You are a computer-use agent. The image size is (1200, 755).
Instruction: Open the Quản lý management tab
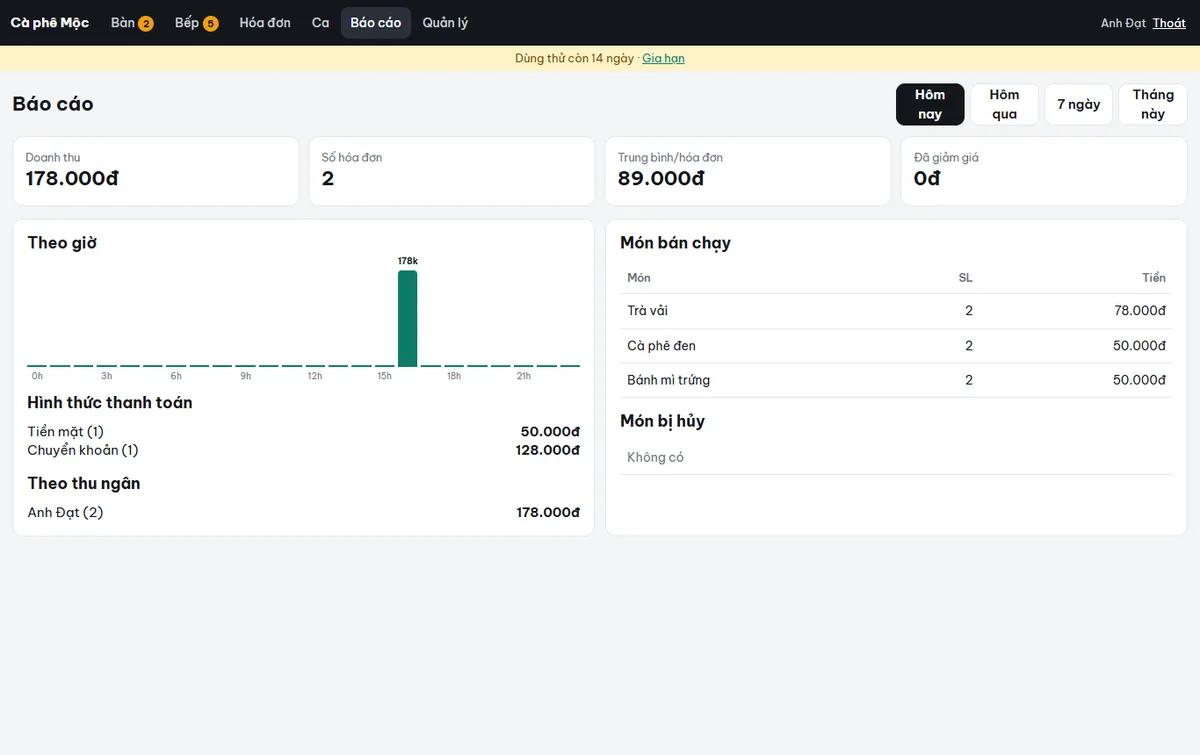click(445, 23)
